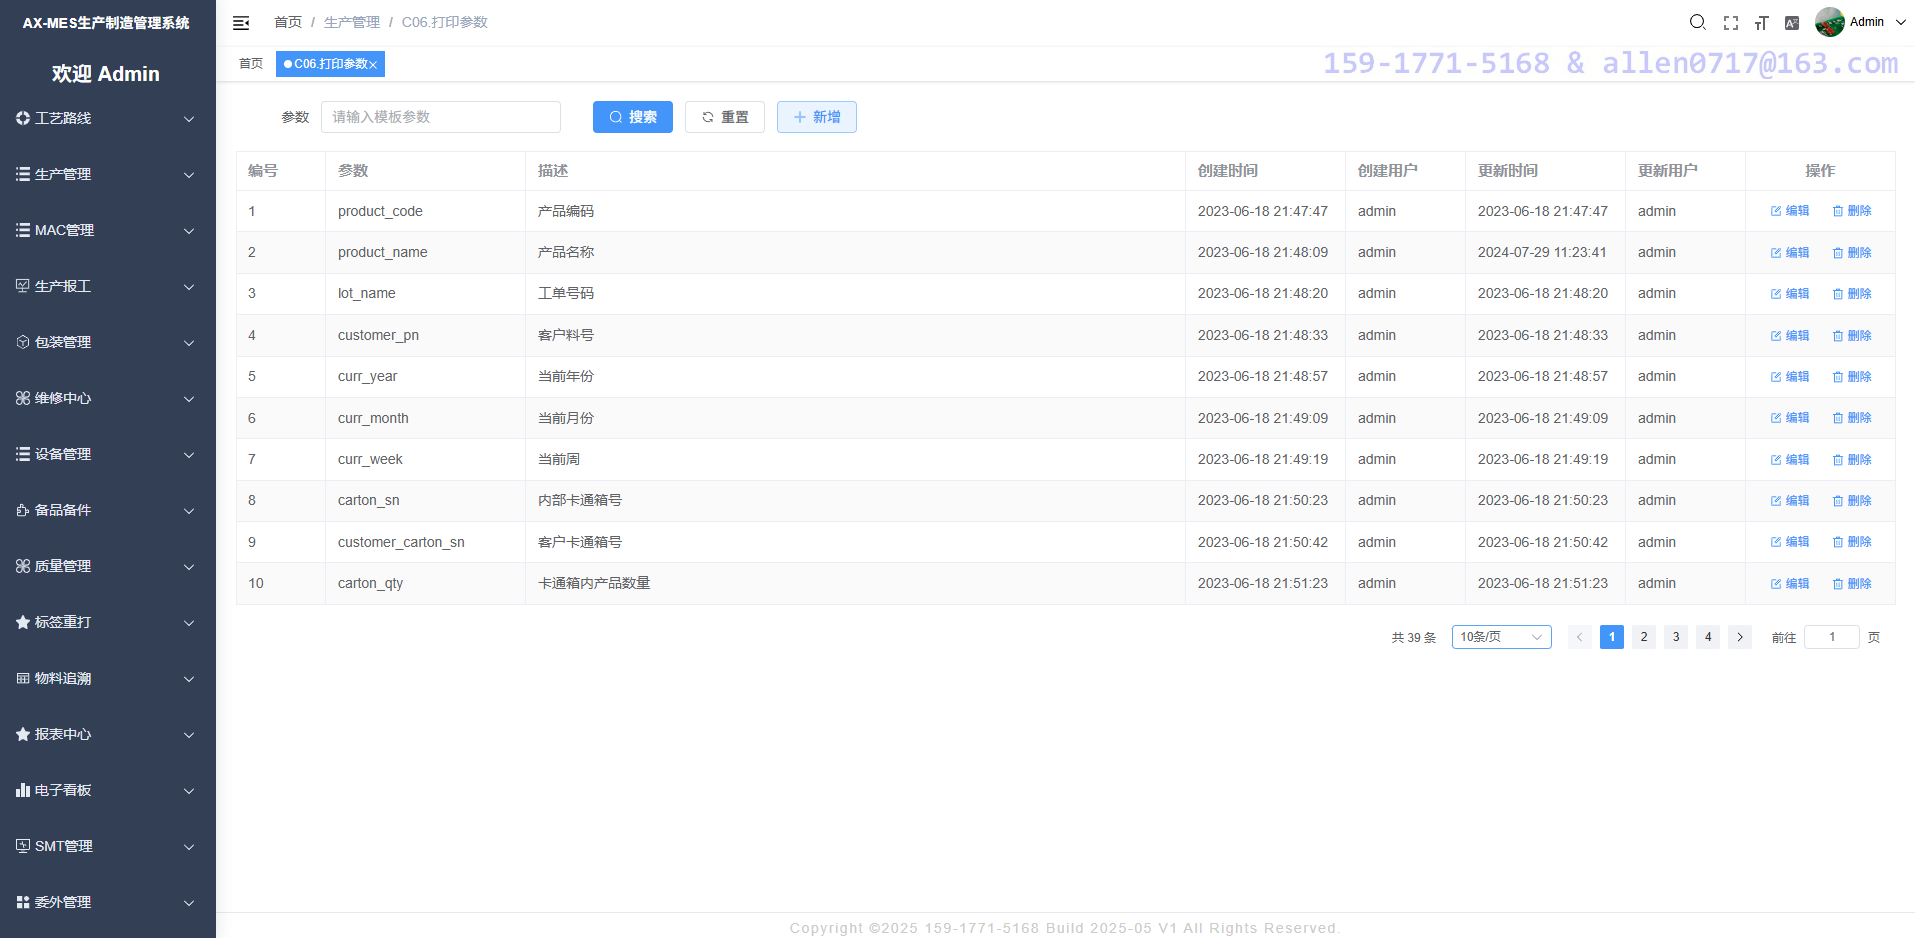1915x938 pixels.
Task: Click the 备品备件 sidebar icon
Action: click(x=23, y=510)
